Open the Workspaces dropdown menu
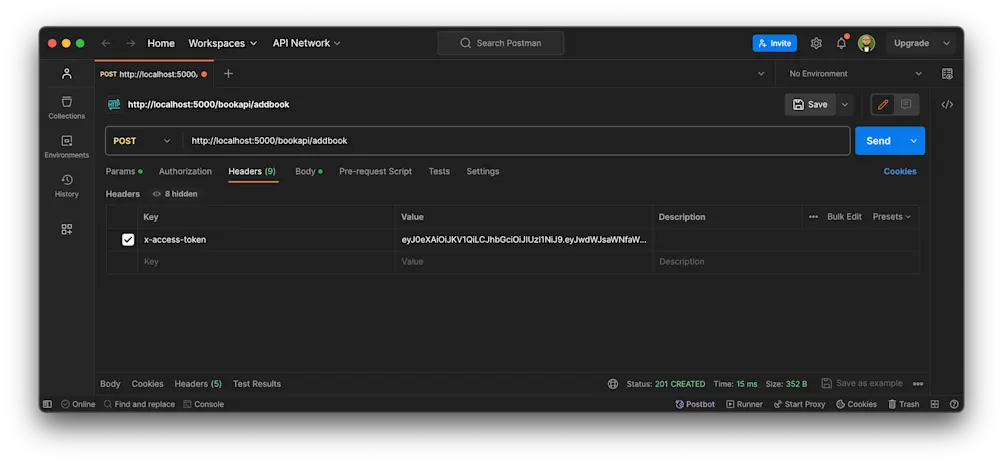1003x464 pixels. 223,43
